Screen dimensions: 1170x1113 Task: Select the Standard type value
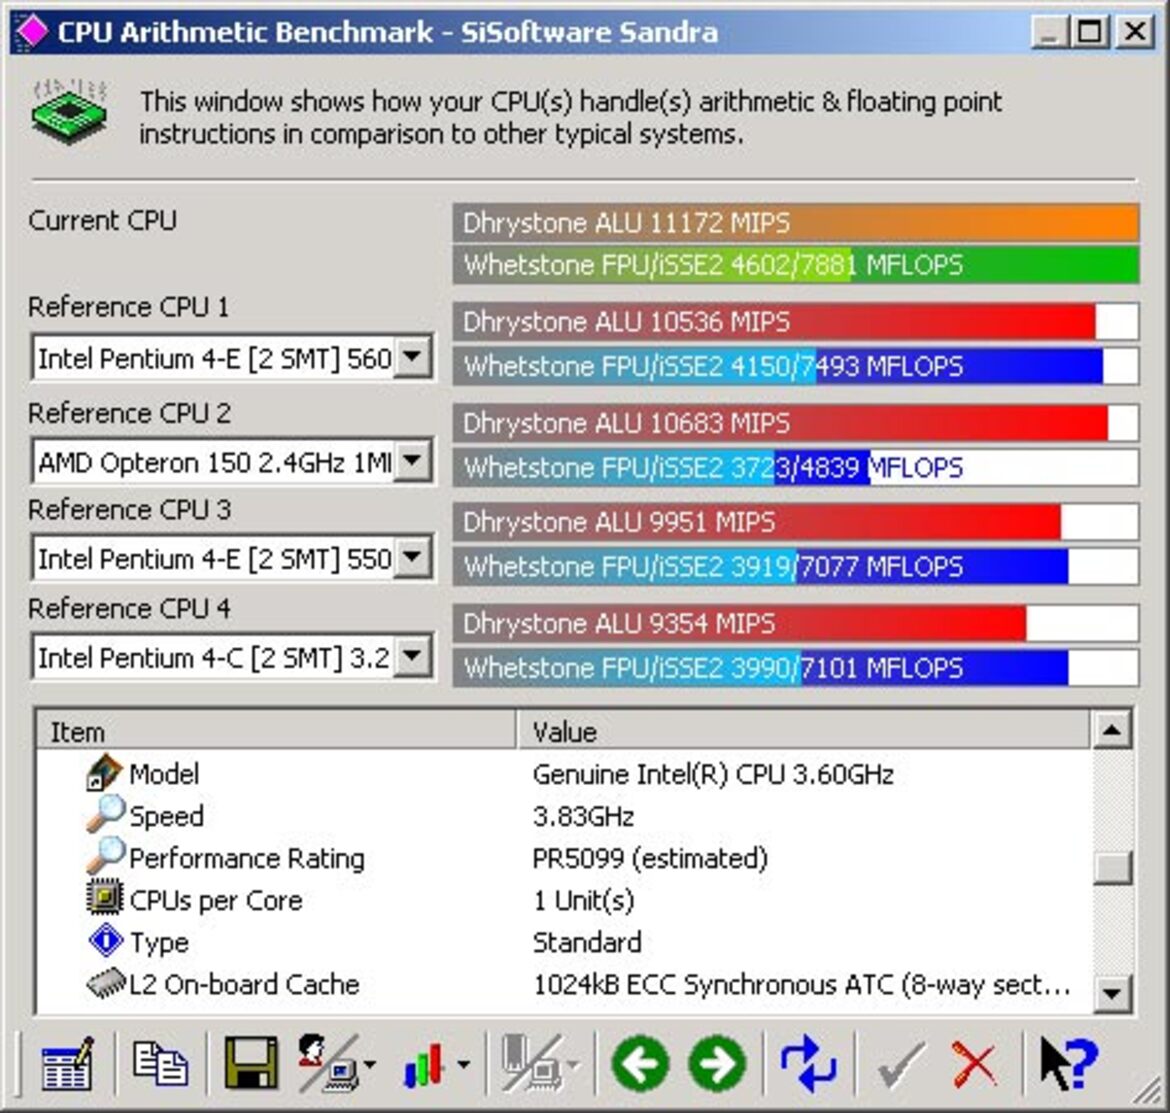click(x=586, y=942)
